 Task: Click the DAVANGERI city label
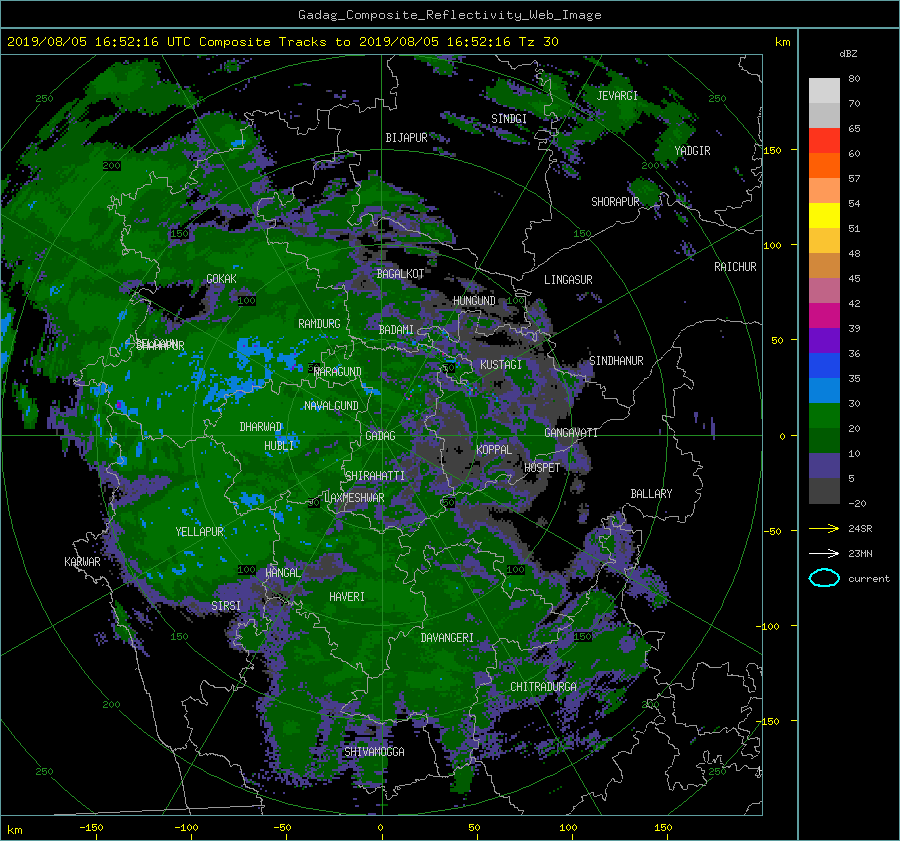coord(447,638)
